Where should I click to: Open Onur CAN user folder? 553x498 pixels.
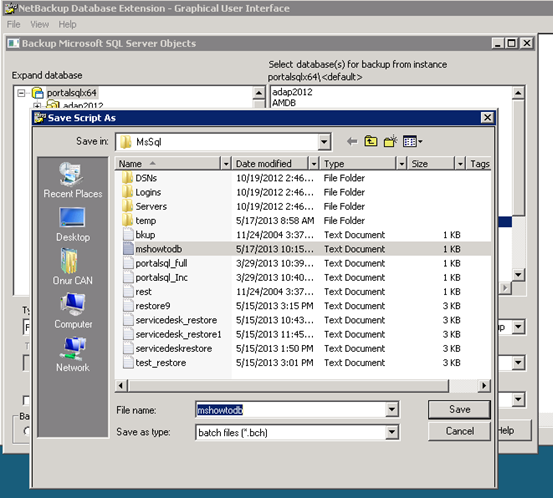pos(73,267)
